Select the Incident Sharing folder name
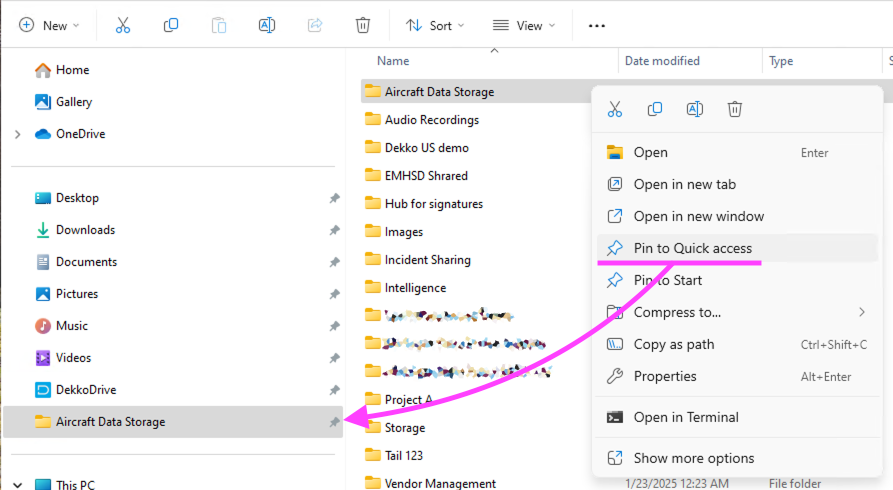 [x=428, y=259]
